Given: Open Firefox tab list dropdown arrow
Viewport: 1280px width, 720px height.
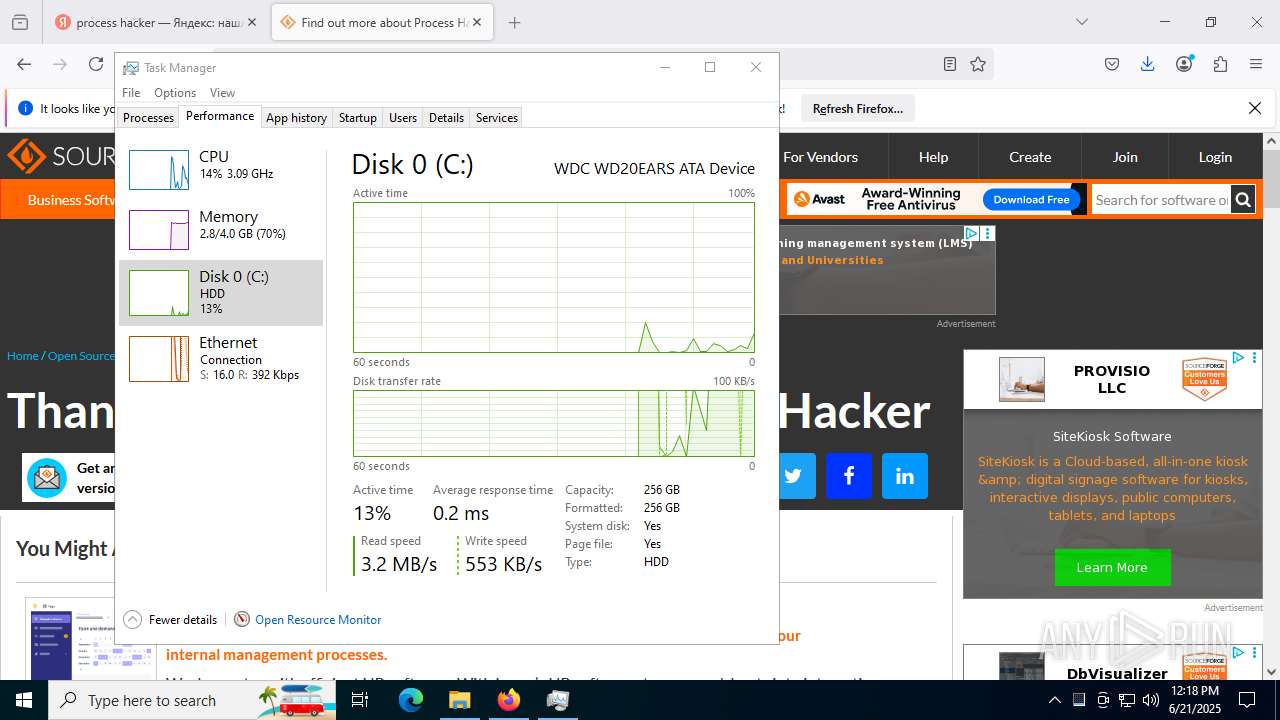Looking at the screenshot, I should tap(1081, 22).
